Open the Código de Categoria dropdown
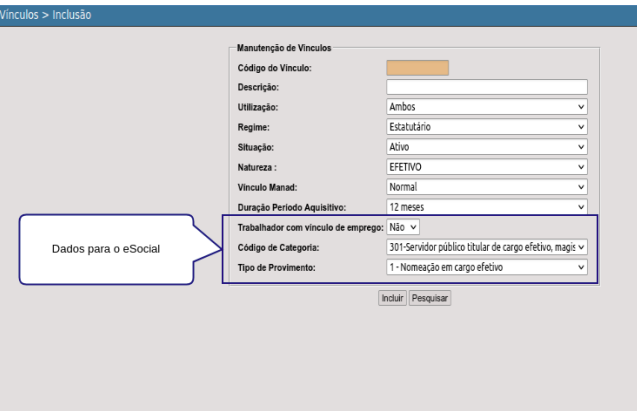Screen dimensions: 637x411 pyautogui.click(x=487, y=247)
